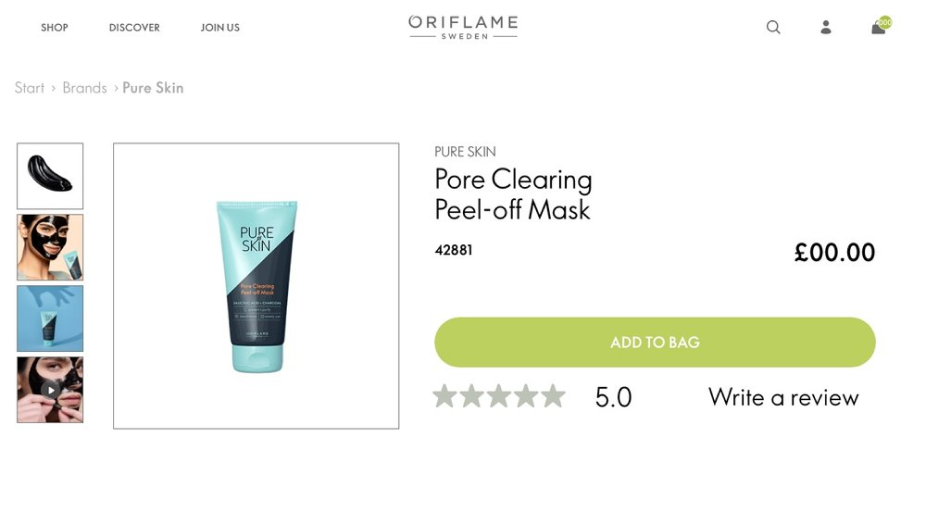Viewport: 926px width, 524px height.
Task: Go to Pure Skin breadcrumb
Action: click(x=153, y=88)
